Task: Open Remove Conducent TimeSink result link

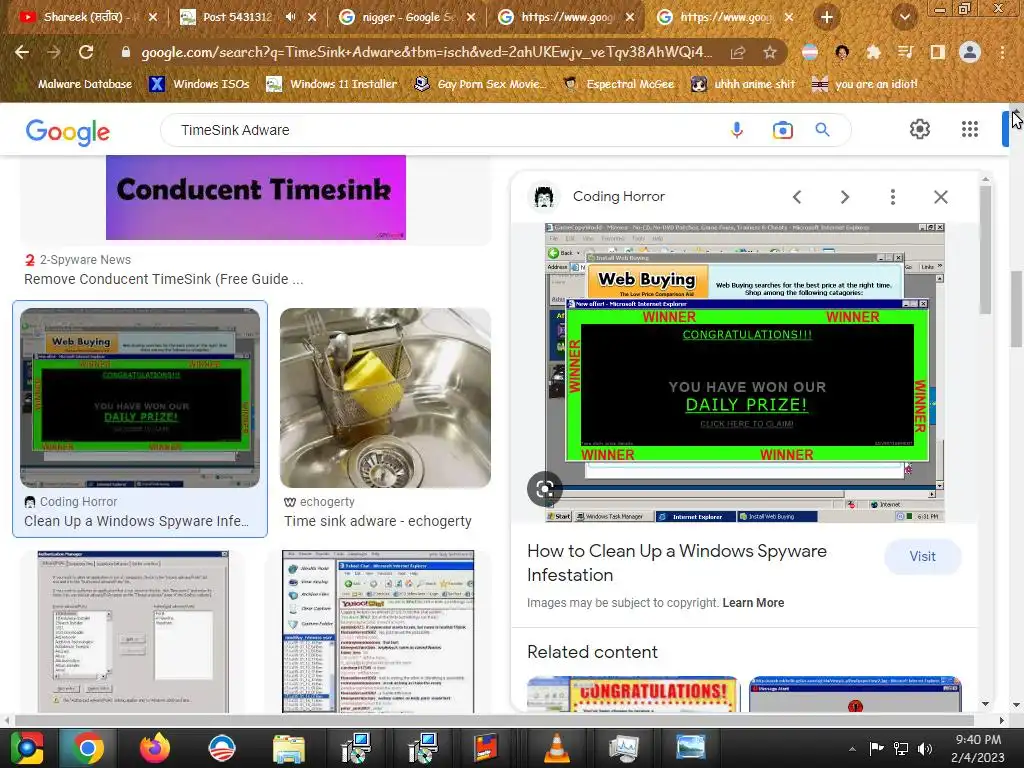Action: pyautogui.click(x=163, y=279)
